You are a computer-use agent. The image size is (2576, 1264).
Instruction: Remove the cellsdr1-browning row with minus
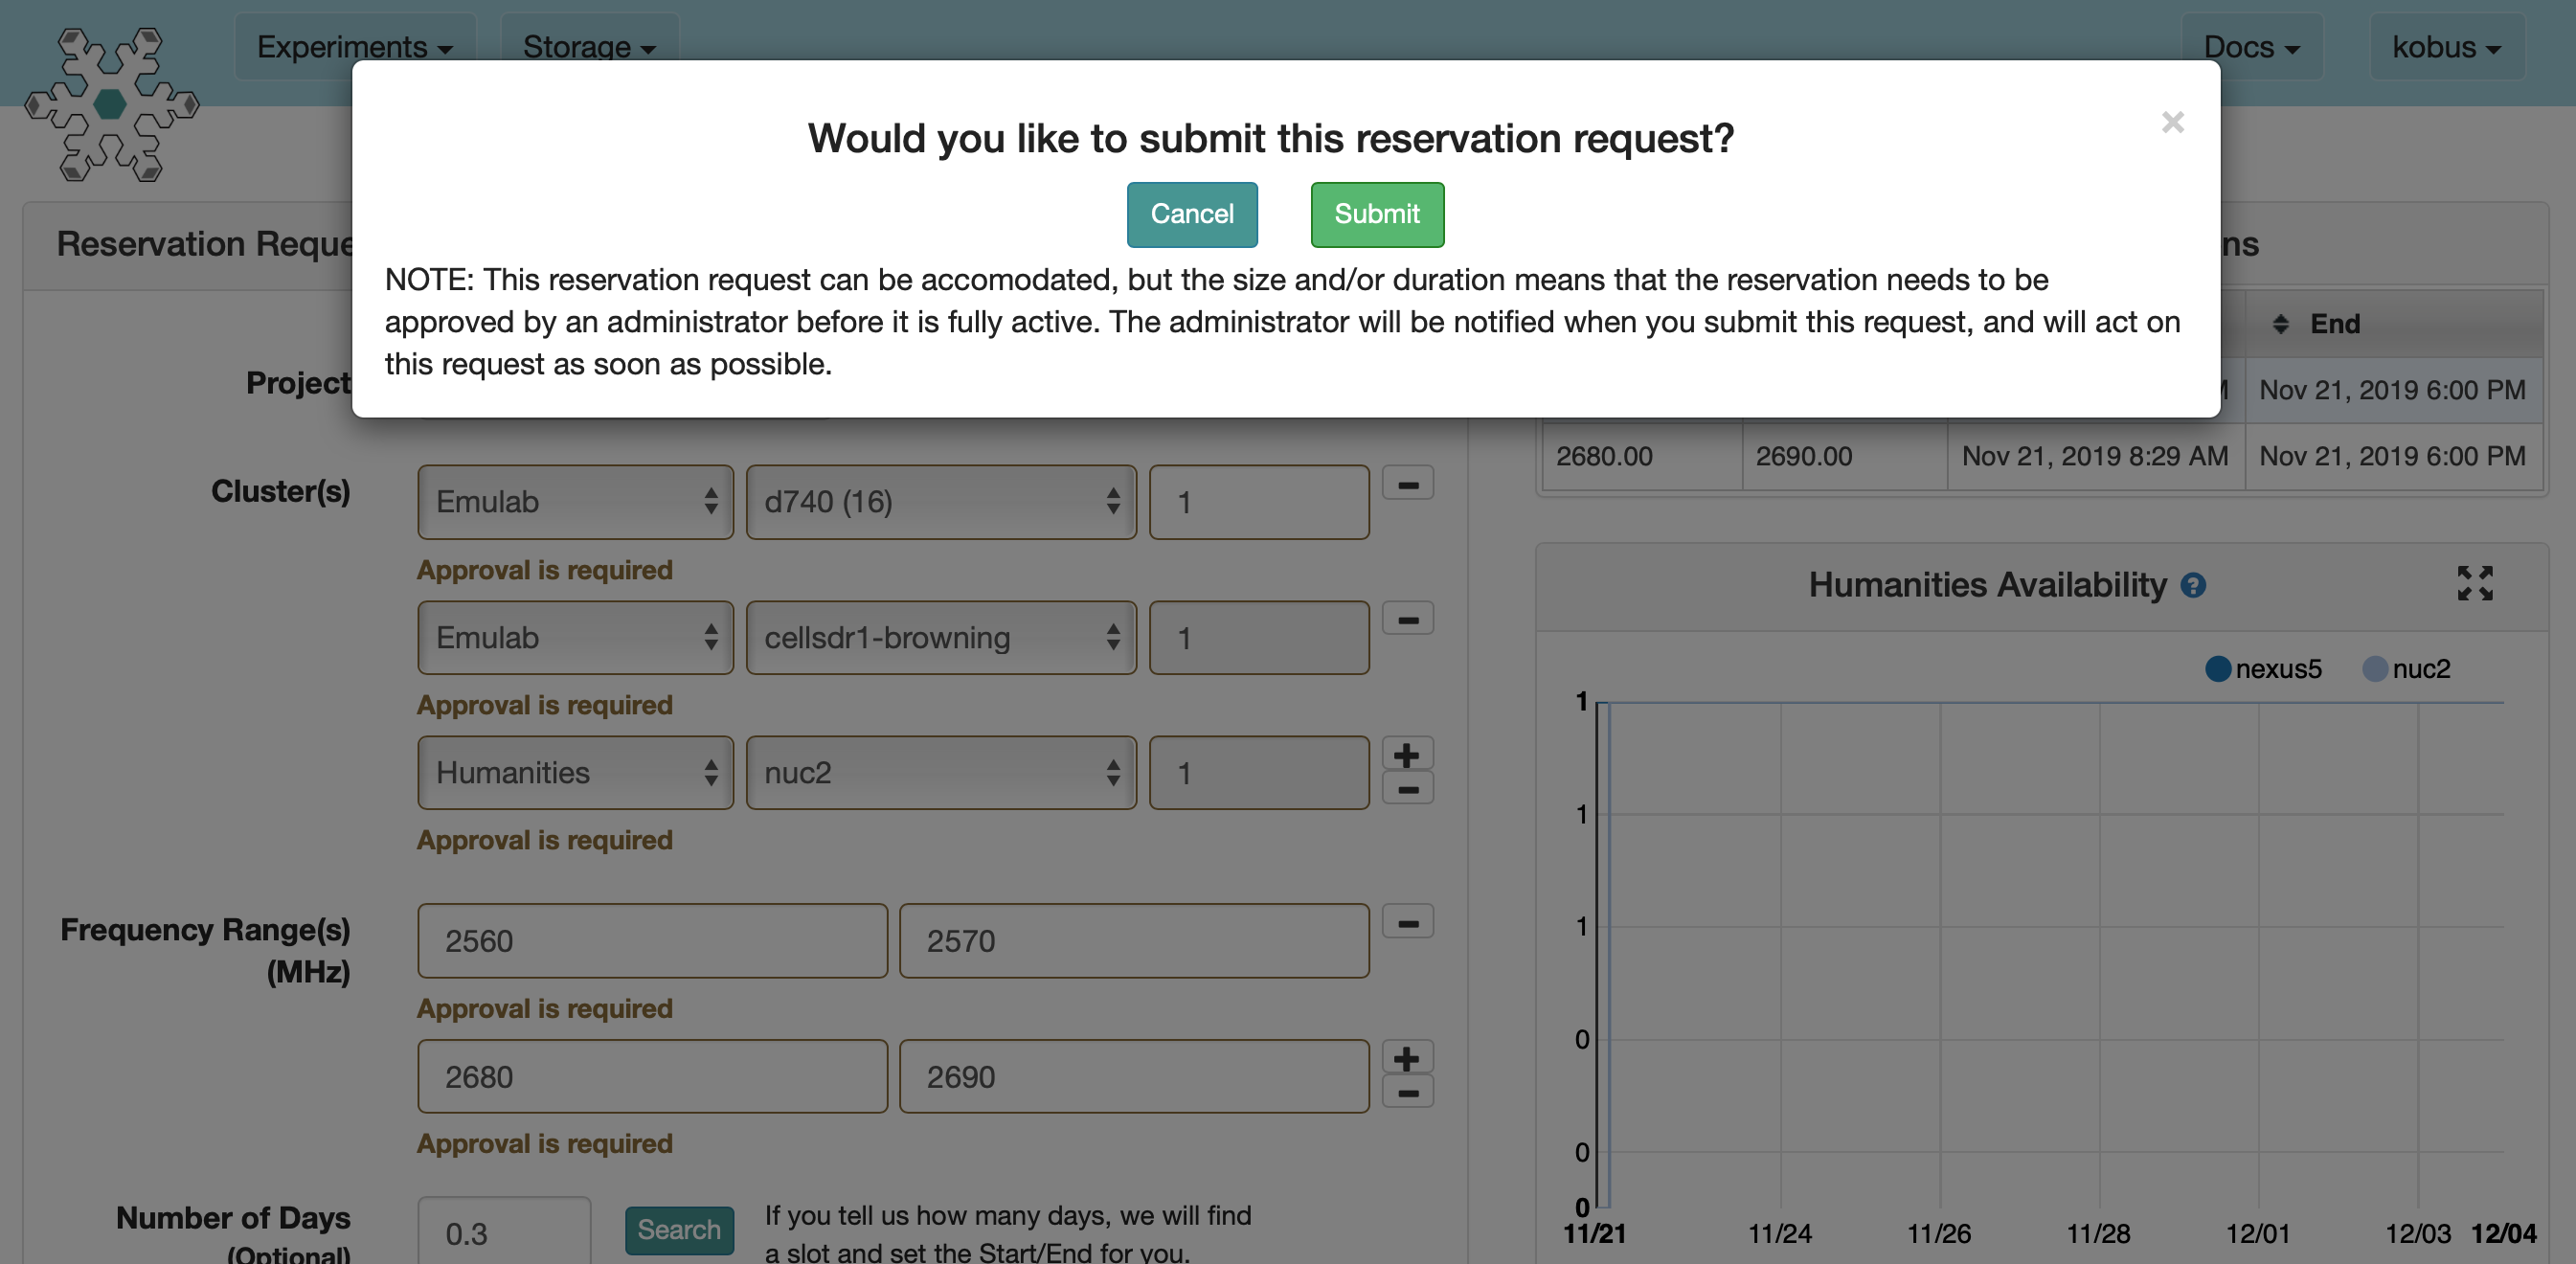click(1408, 619)
